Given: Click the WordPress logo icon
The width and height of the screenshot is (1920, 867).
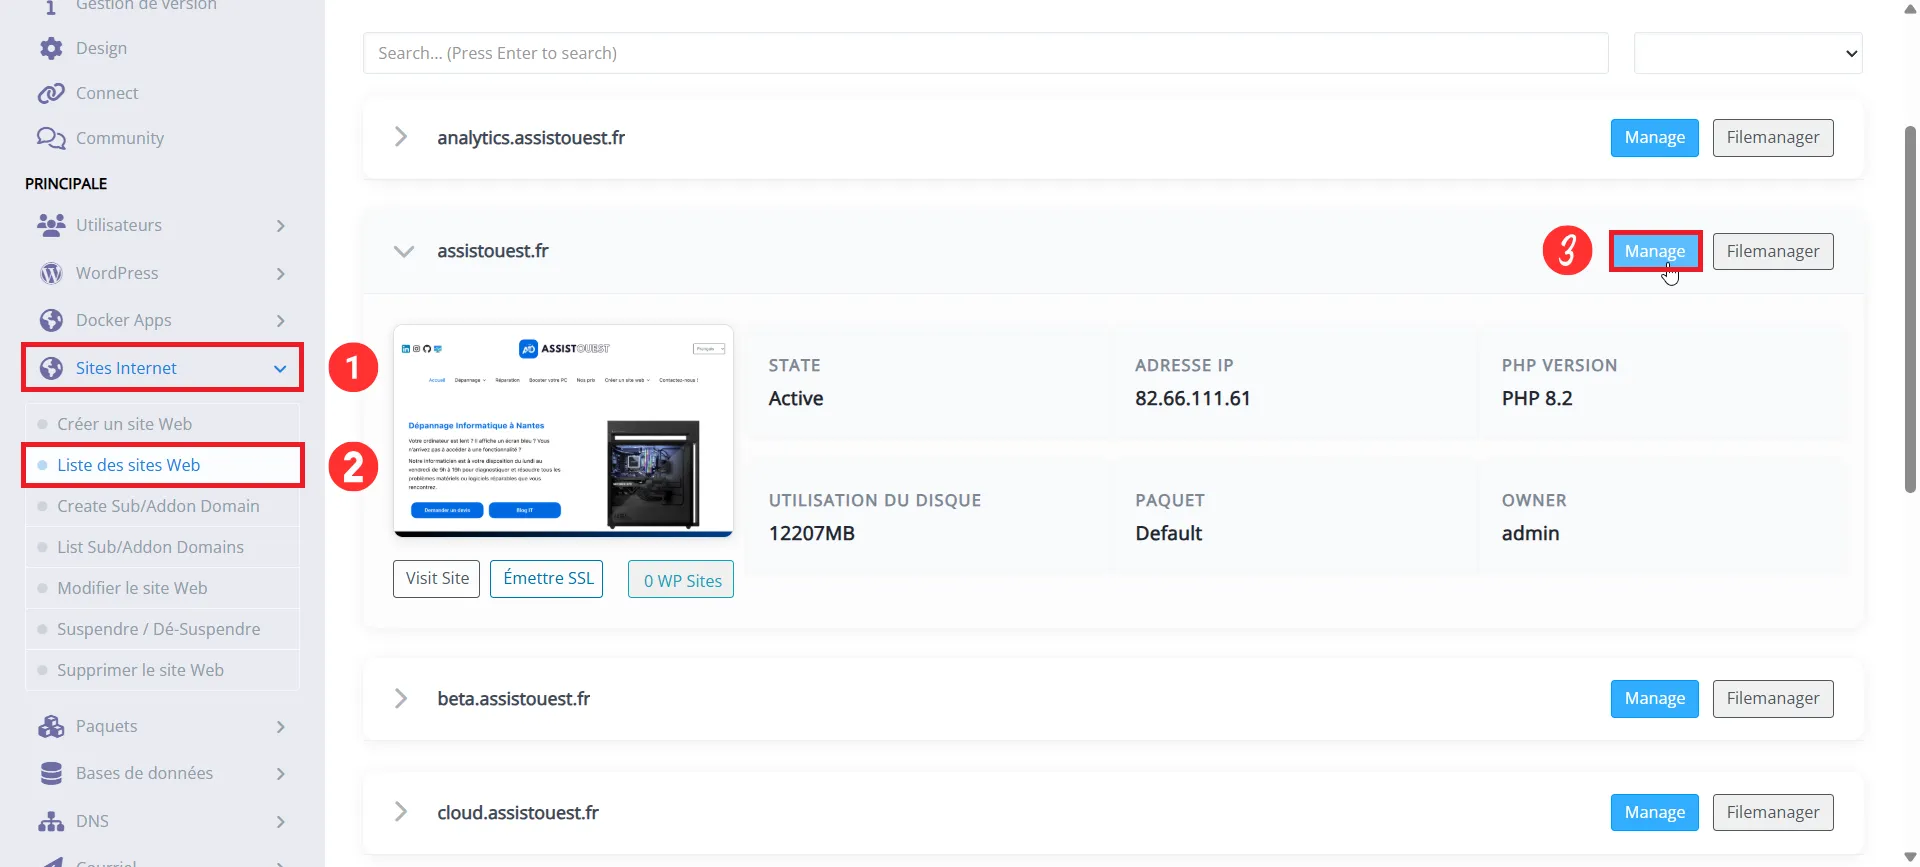Looking at the screenshot, I should (51, 273).
